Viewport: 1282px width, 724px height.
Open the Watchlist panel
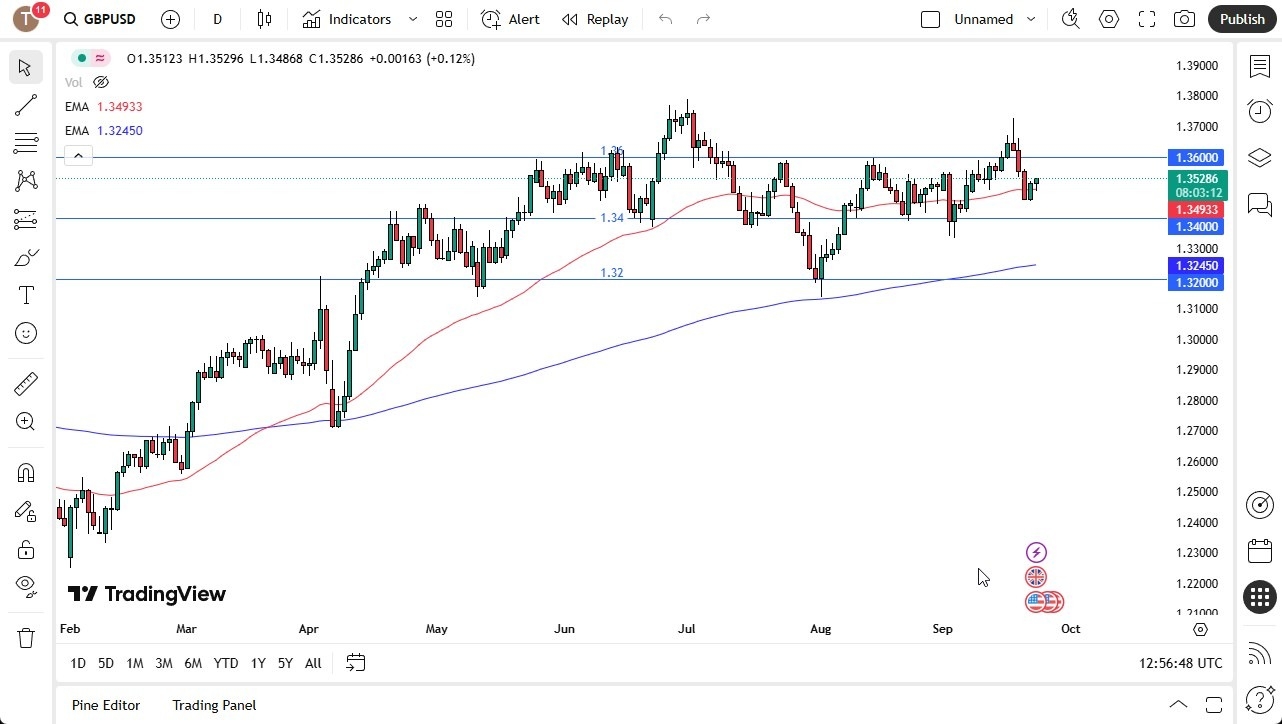pyautogui.click(x=1259, y=65)
